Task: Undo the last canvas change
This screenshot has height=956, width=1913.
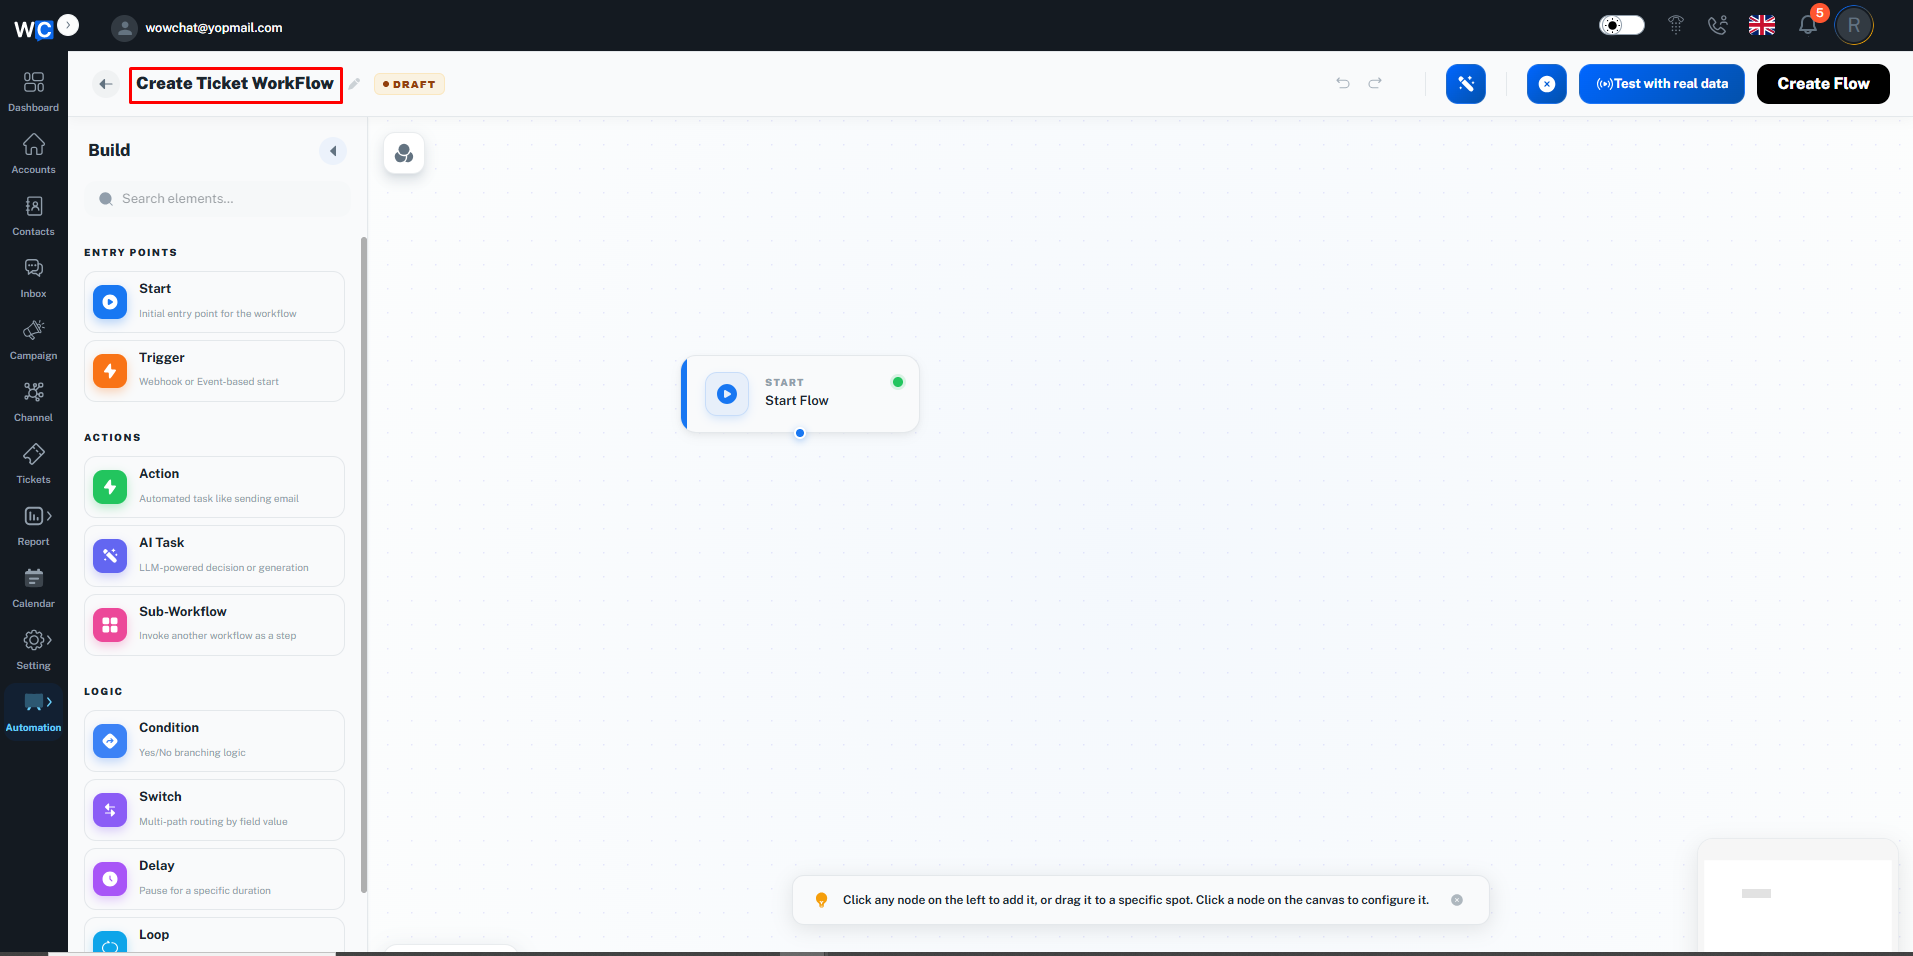Action: click(1343, 83)
